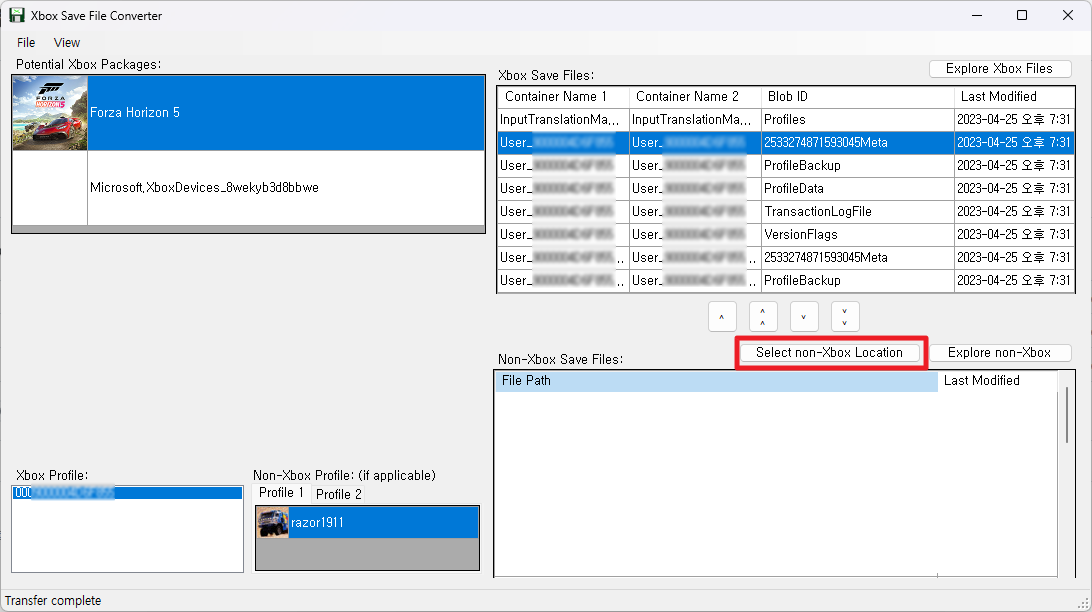Click the double down arrow transfer button

(845, 317)
